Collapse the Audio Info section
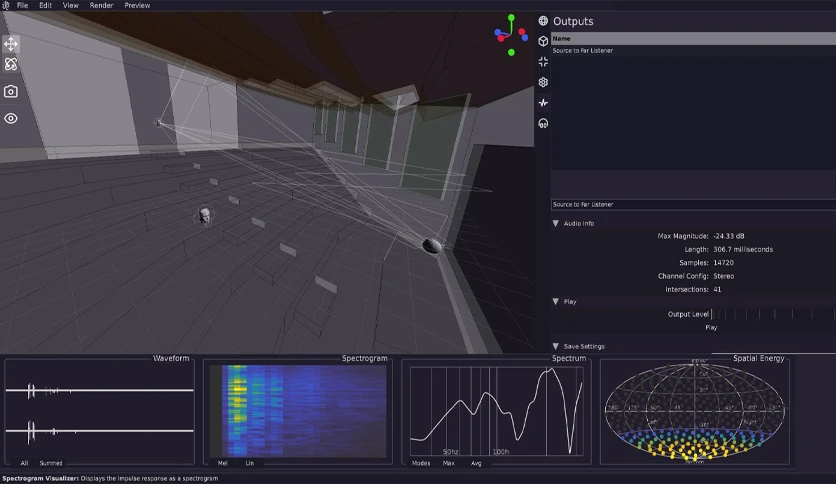The height and width of the screenshot is (484, 836). point(556,223)
